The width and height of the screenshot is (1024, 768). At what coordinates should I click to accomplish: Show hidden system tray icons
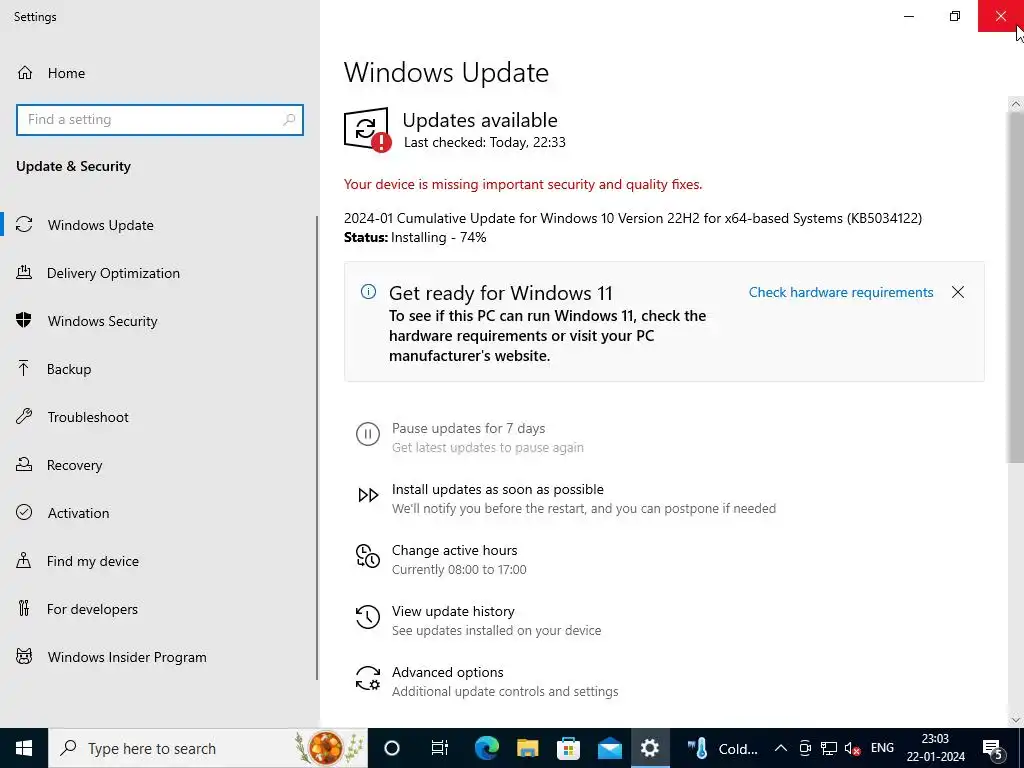780,748
